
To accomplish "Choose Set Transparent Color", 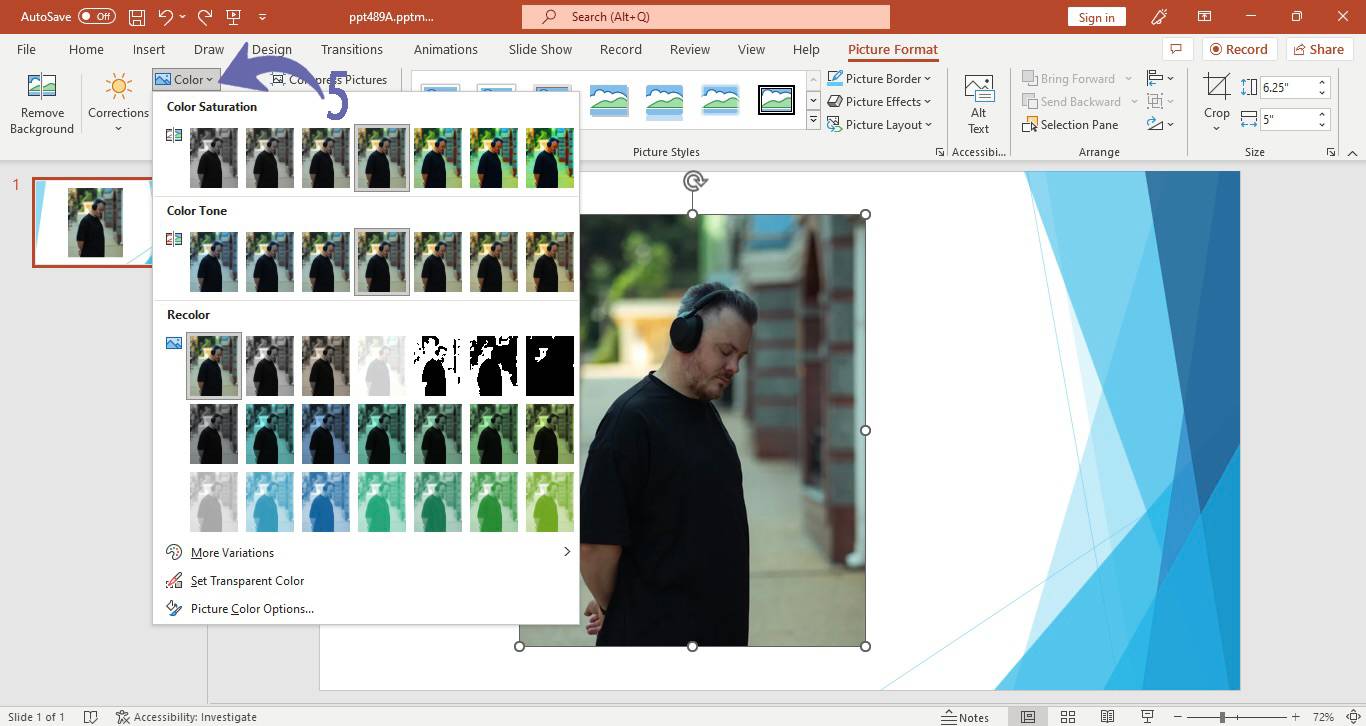I will tap(367, 580).
